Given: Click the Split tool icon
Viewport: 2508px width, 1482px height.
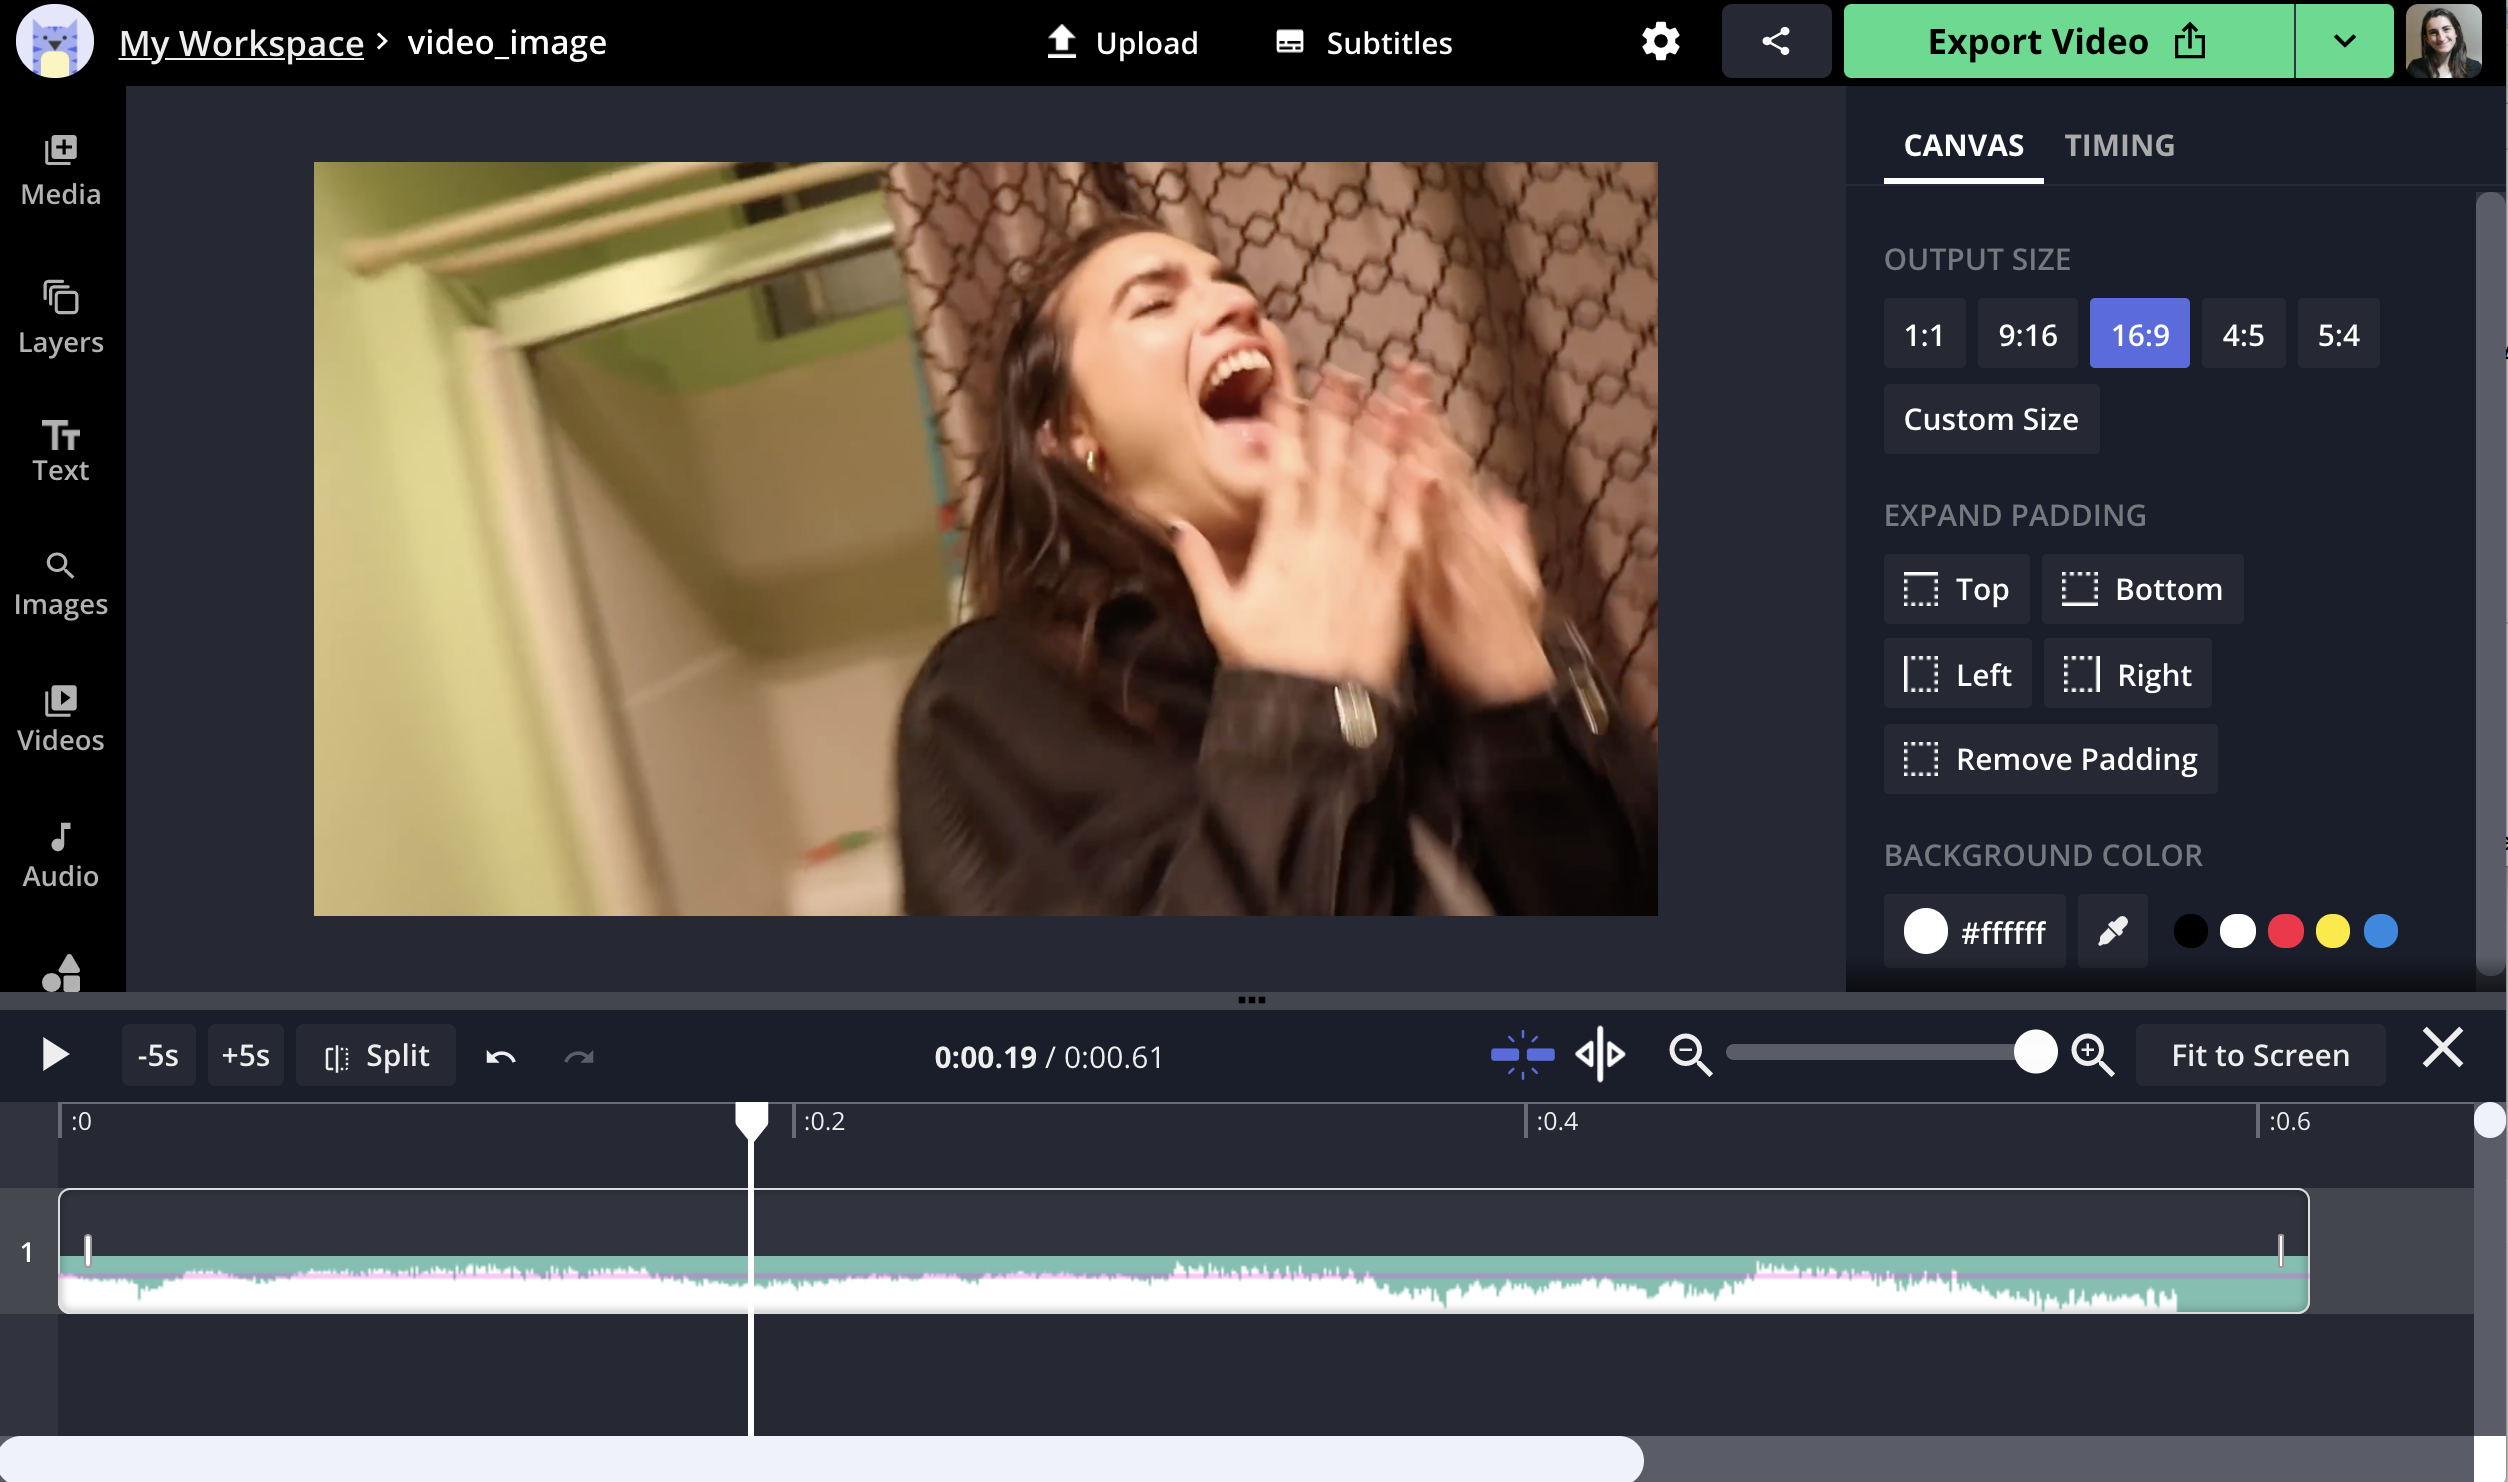Looking at the screenshot, I should [335, 1055].
